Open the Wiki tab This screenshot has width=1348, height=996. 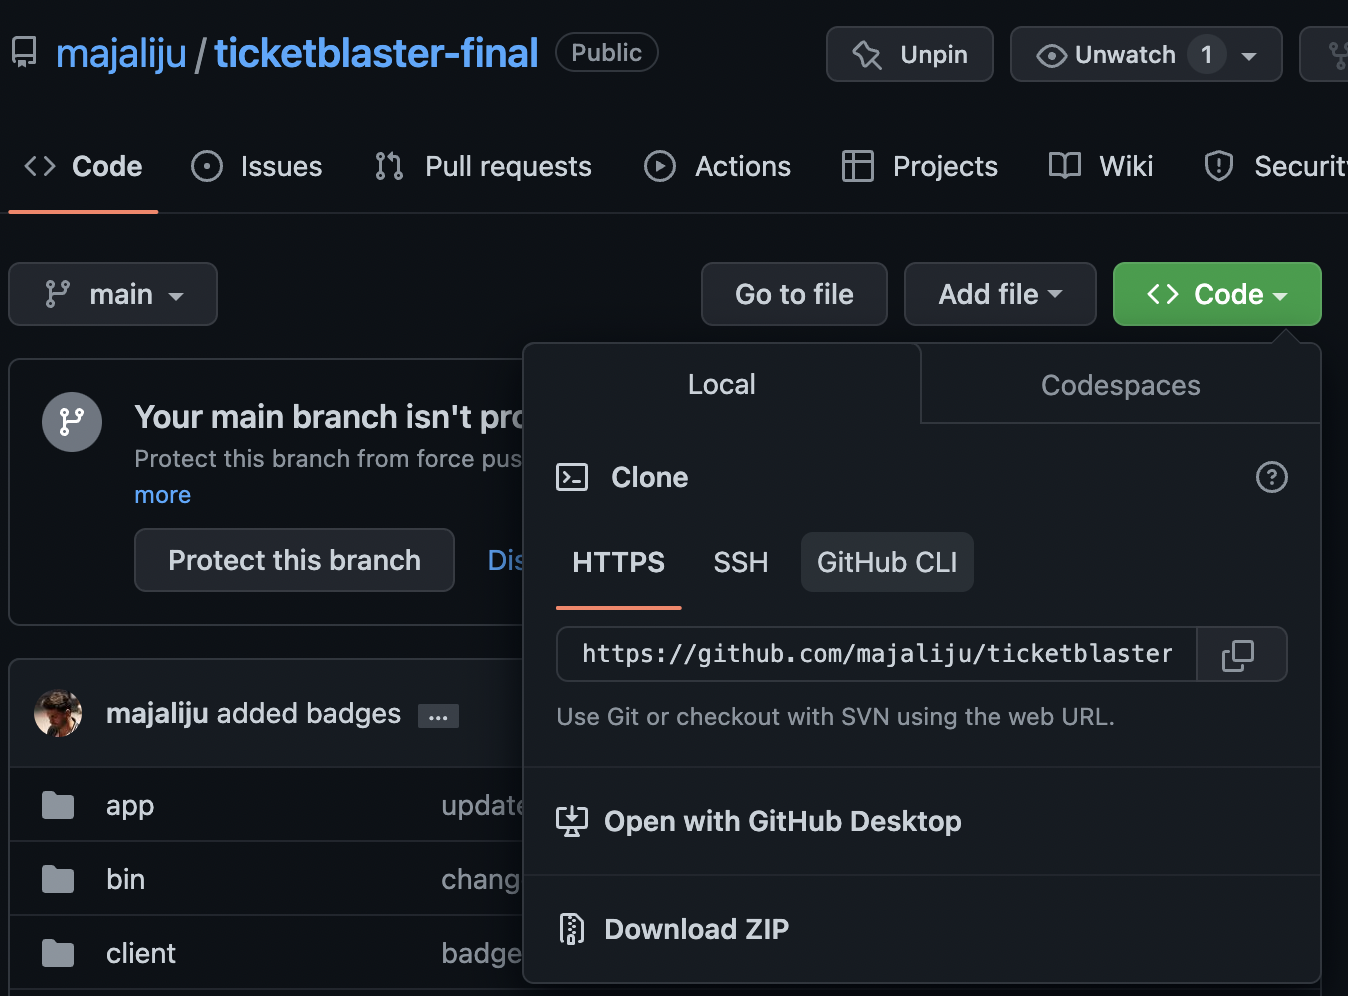[x=1101, y=166]
